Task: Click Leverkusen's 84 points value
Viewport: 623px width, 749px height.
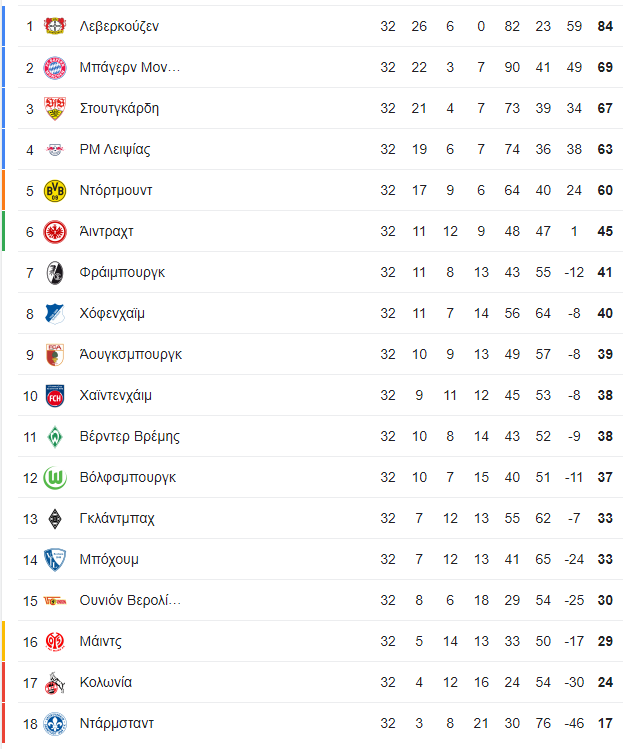Action: click(x=604, y=26)
